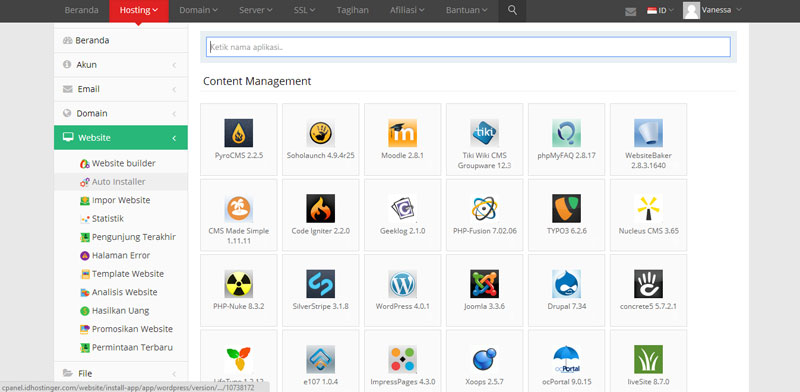Choose the ImpressPages 4.3.0 icon
This screenshot has height=392, width=800.
click(403, 359)
